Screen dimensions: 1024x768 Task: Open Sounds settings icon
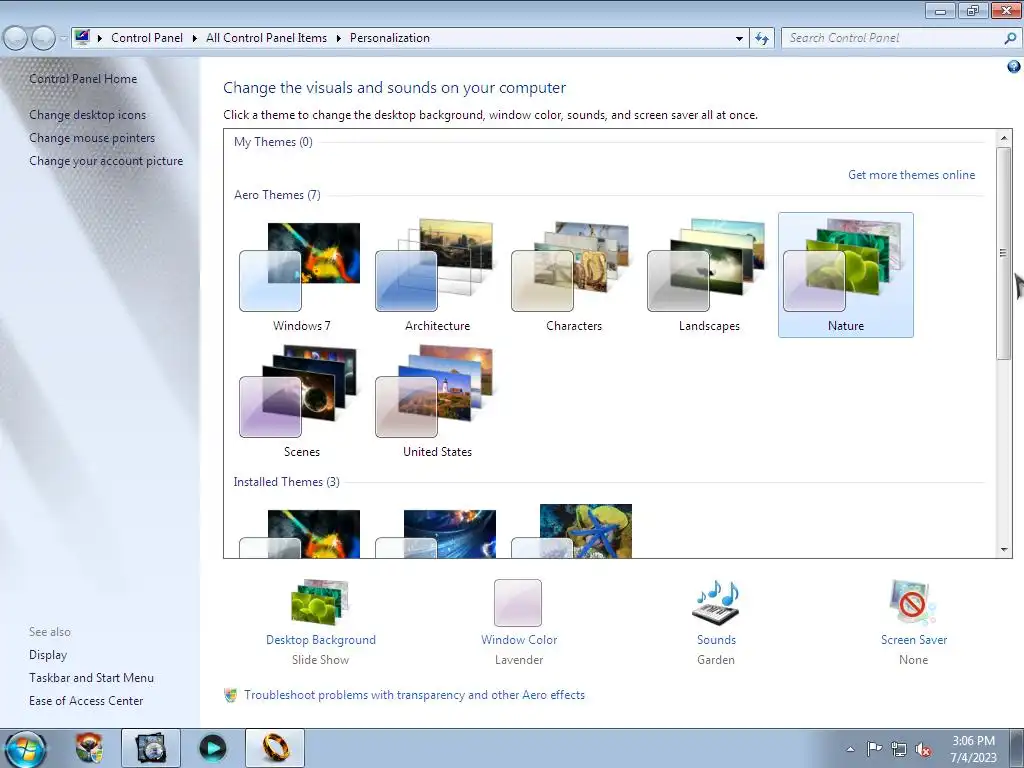click(x=716, y=602)
